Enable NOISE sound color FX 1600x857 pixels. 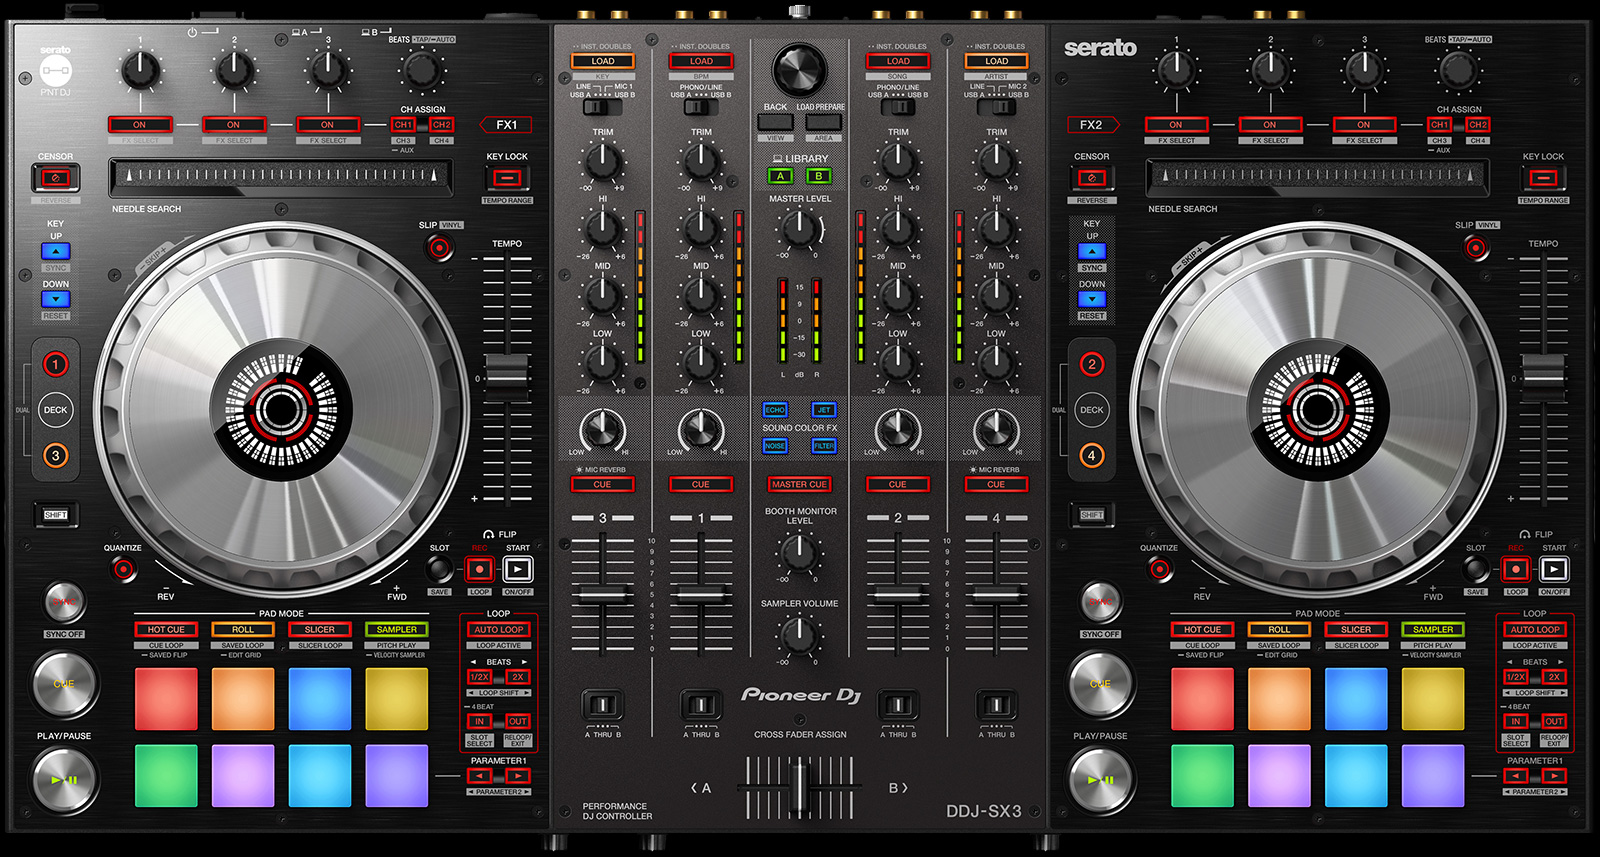tap(775, 446)
